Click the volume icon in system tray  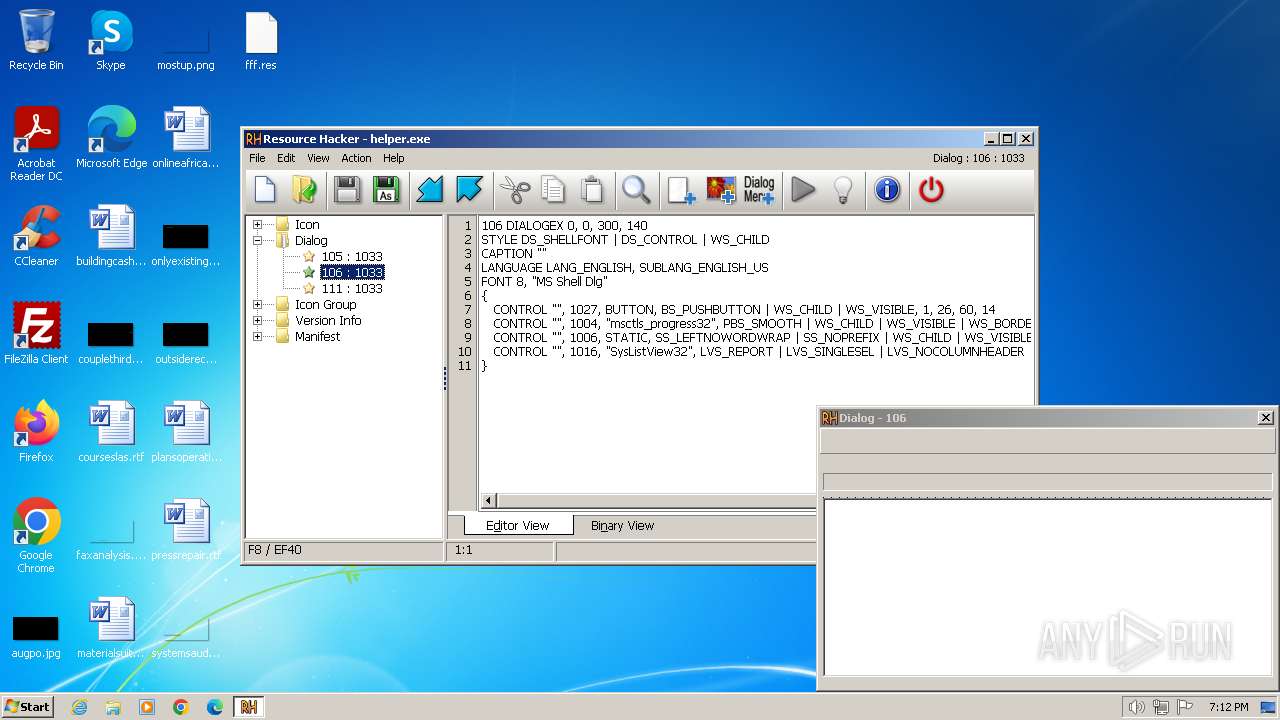(x=1136, y=707)
